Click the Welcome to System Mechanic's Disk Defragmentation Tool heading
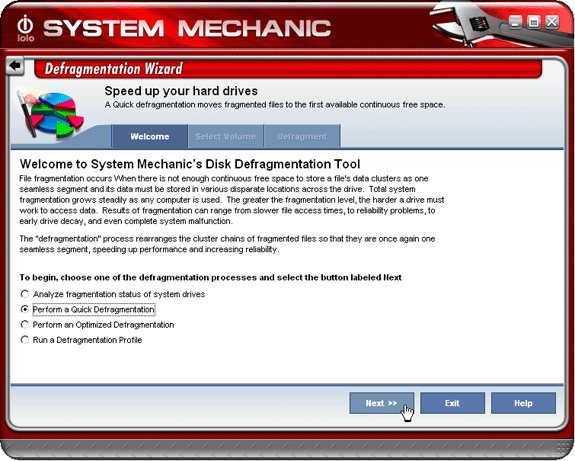Viewport: 575px width, 461px height. coord(190,164)
